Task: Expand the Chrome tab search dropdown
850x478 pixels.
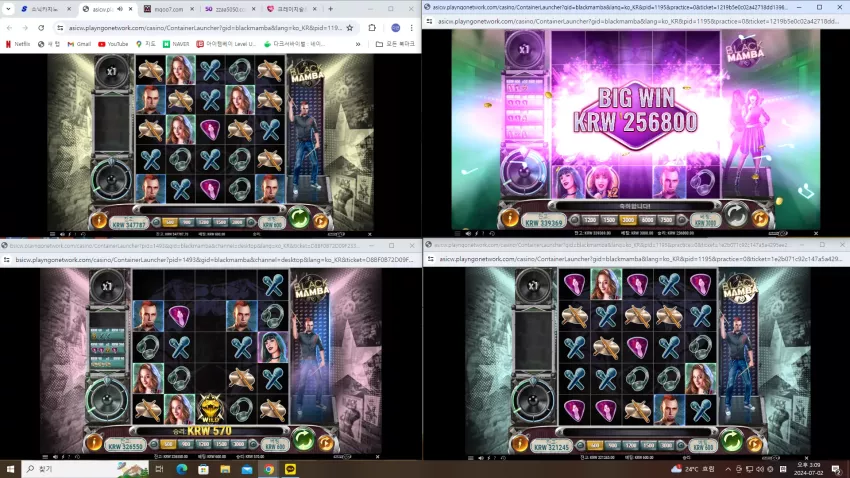Action: [8, 9]
